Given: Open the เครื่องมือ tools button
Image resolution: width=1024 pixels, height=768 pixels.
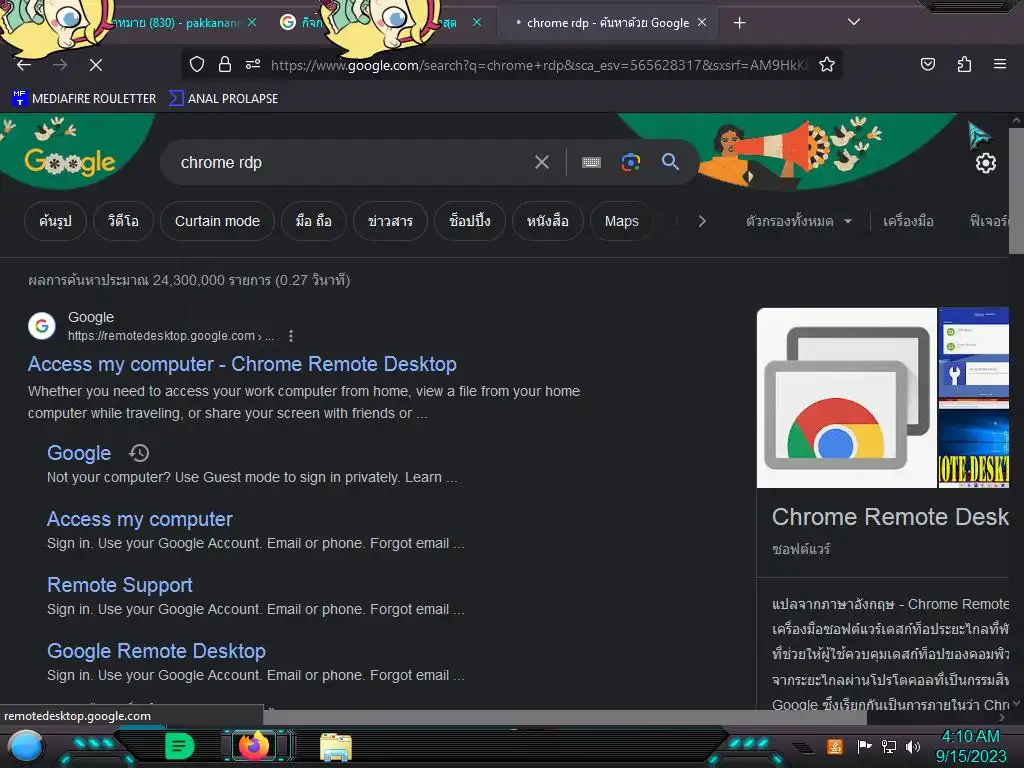Looking at the screenshot, I should (908, 221).
